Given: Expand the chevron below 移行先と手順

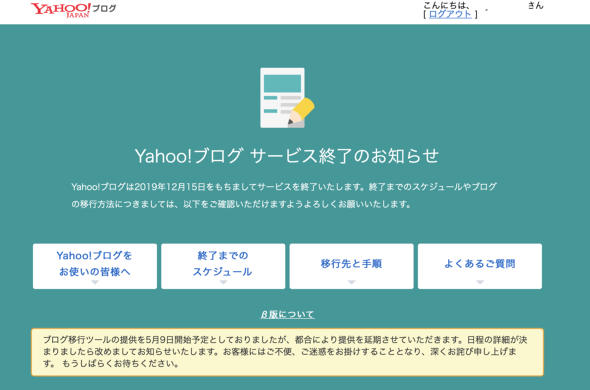Looking at the screenshot, I should (351, 282).
